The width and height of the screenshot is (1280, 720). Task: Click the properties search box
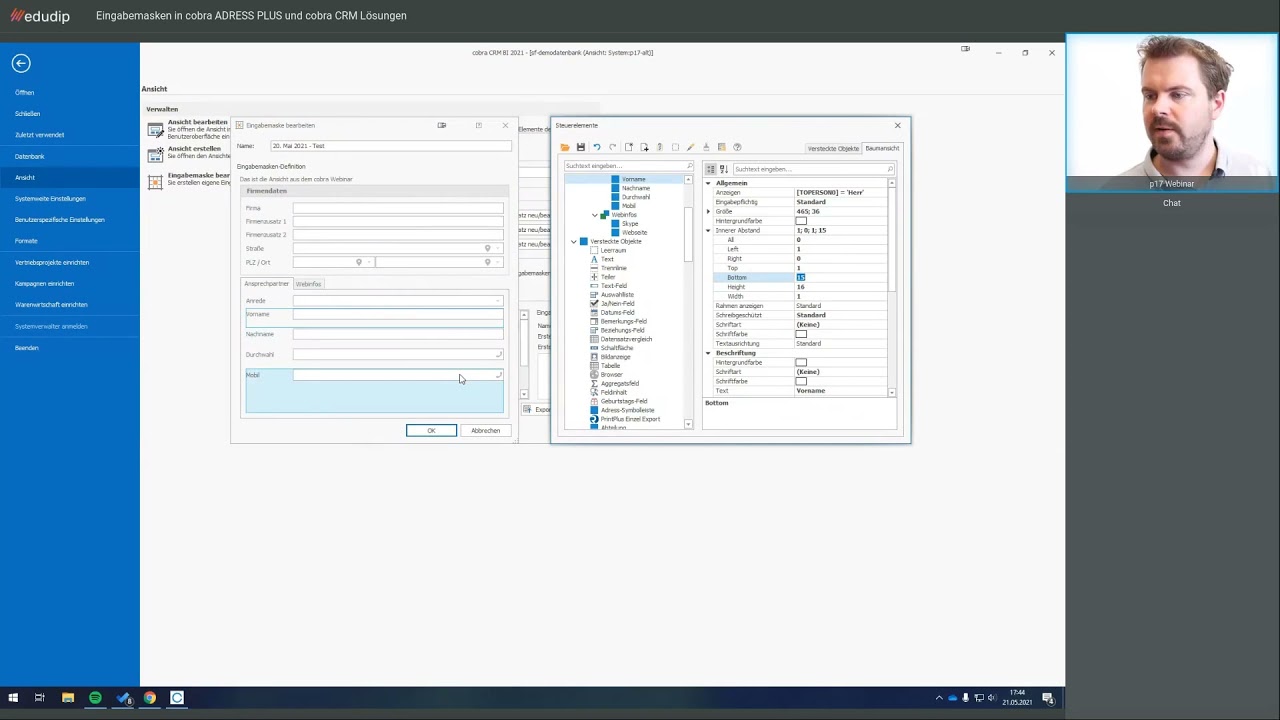813,169
